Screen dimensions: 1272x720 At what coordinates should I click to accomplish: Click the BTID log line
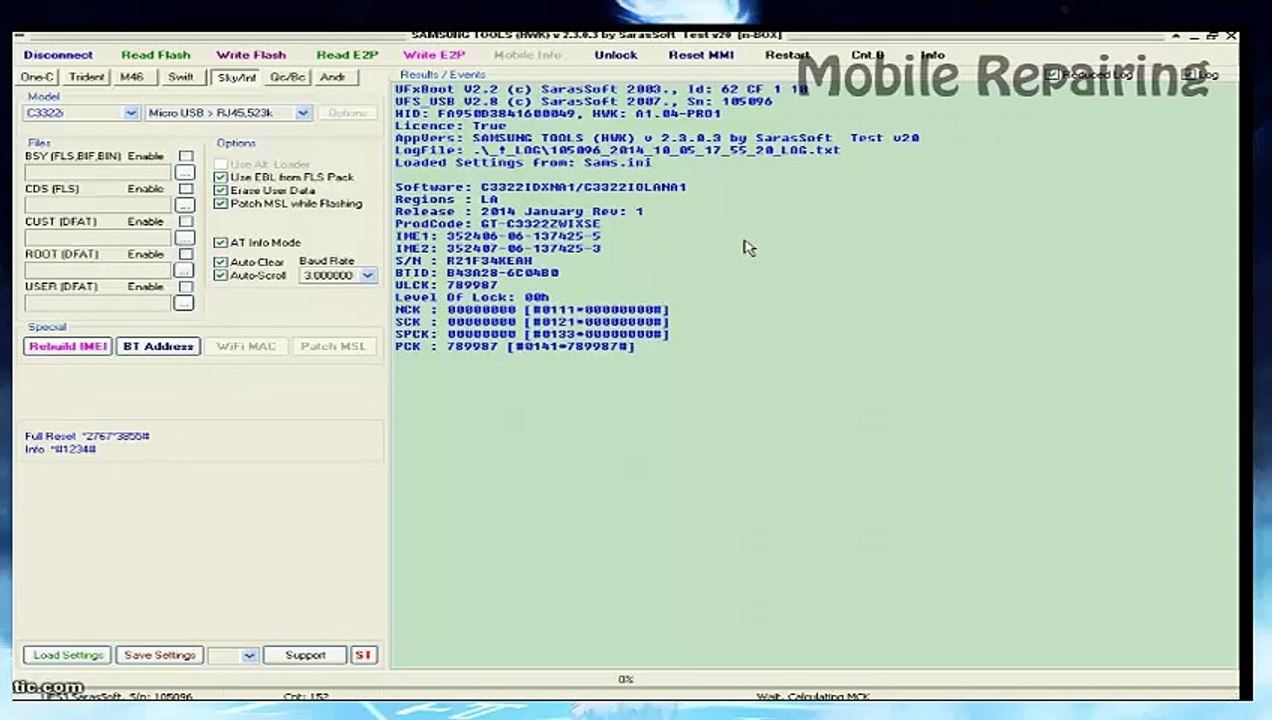point(477,273)
